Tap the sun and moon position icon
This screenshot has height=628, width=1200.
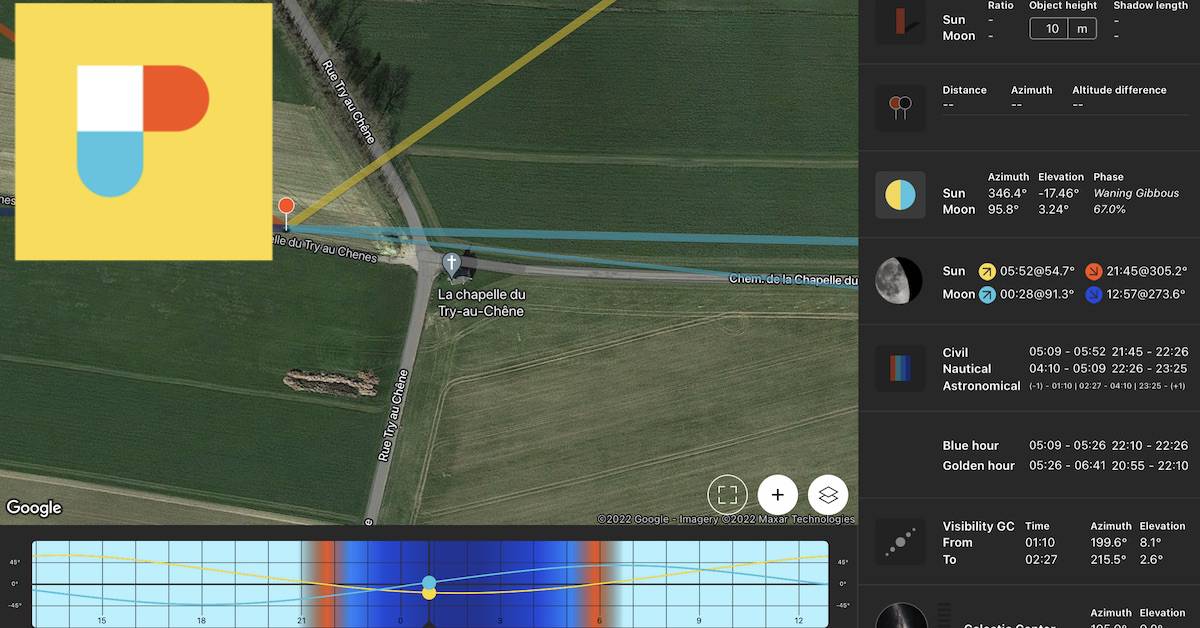tap(900, 194)
